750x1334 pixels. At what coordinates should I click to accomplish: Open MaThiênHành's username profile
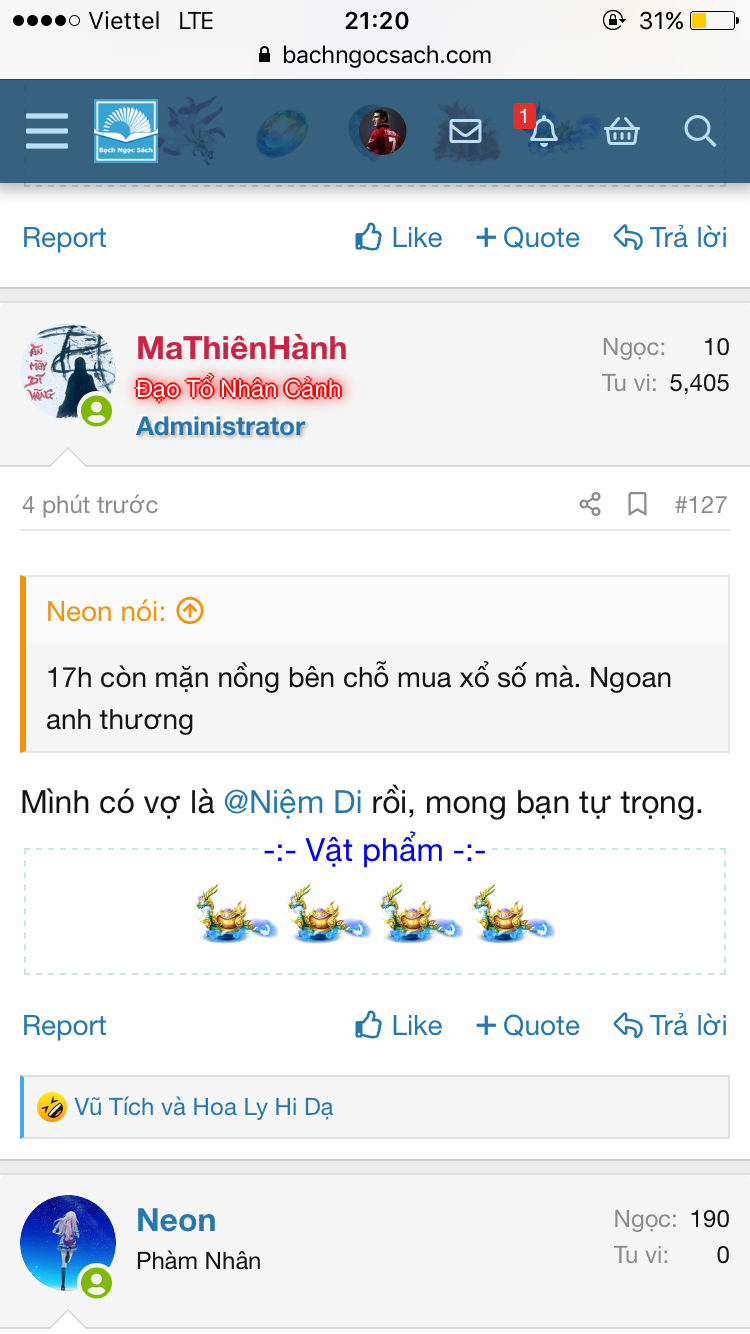click(242, 348)
